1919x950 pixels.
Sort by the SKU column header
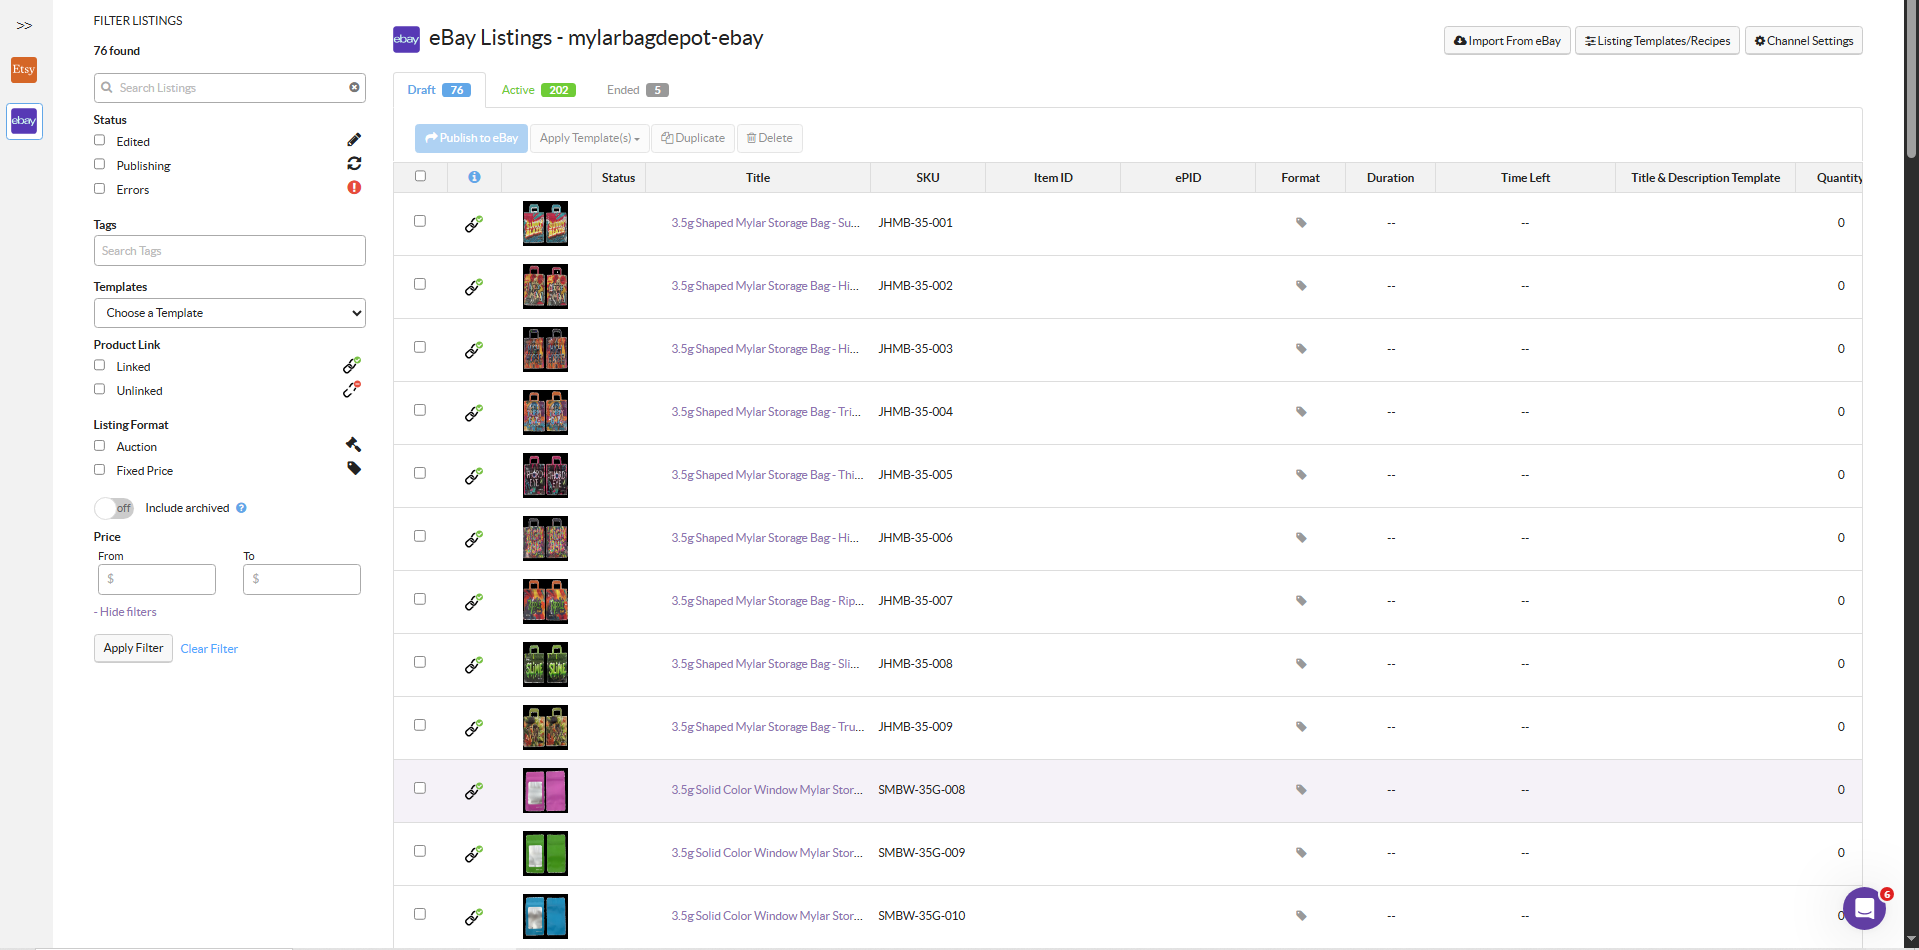coord(928,178)
